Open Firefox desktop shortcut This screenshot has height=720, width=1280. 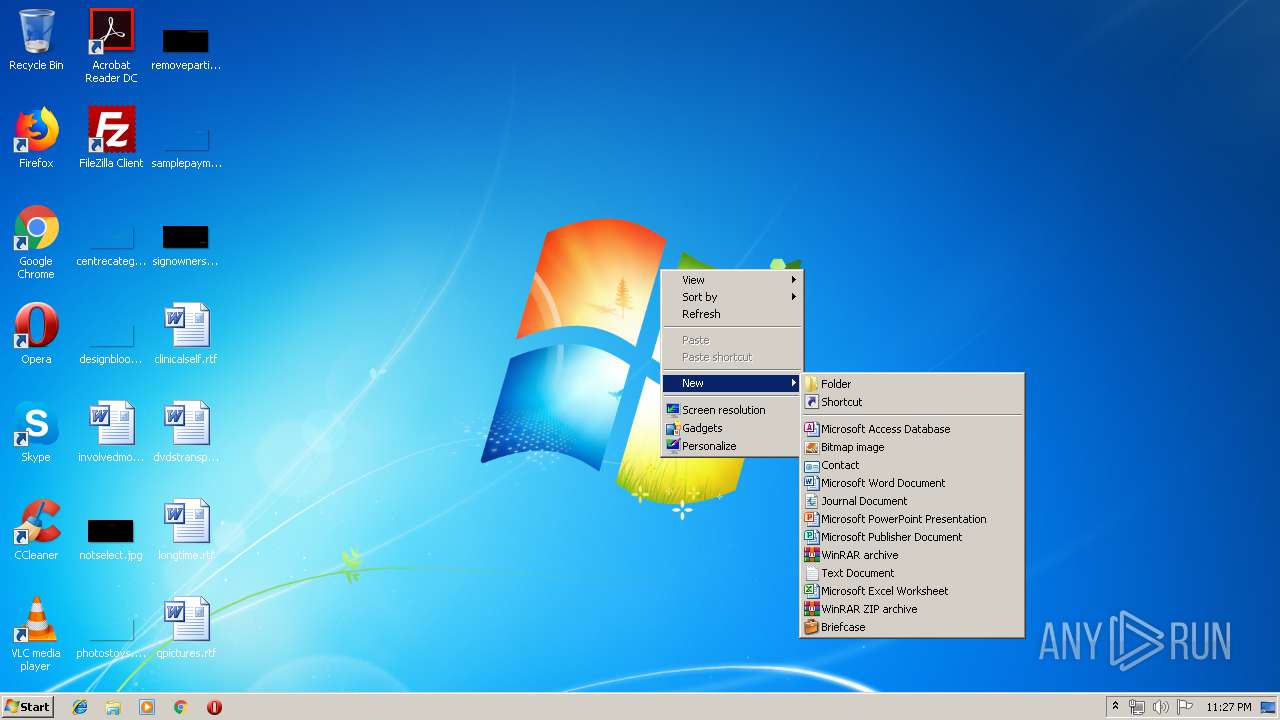[36, 138]
